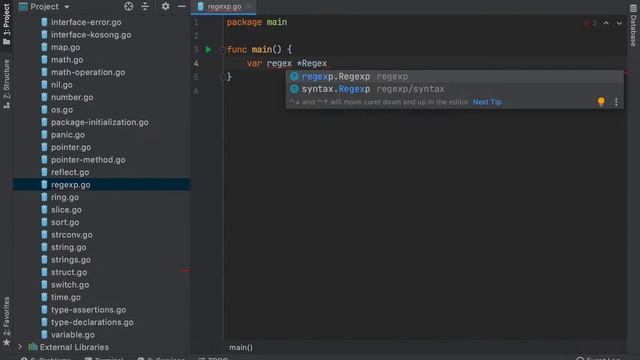640x360 pixels.
Task: Click the Next Tip link
Action: point(487,102)
